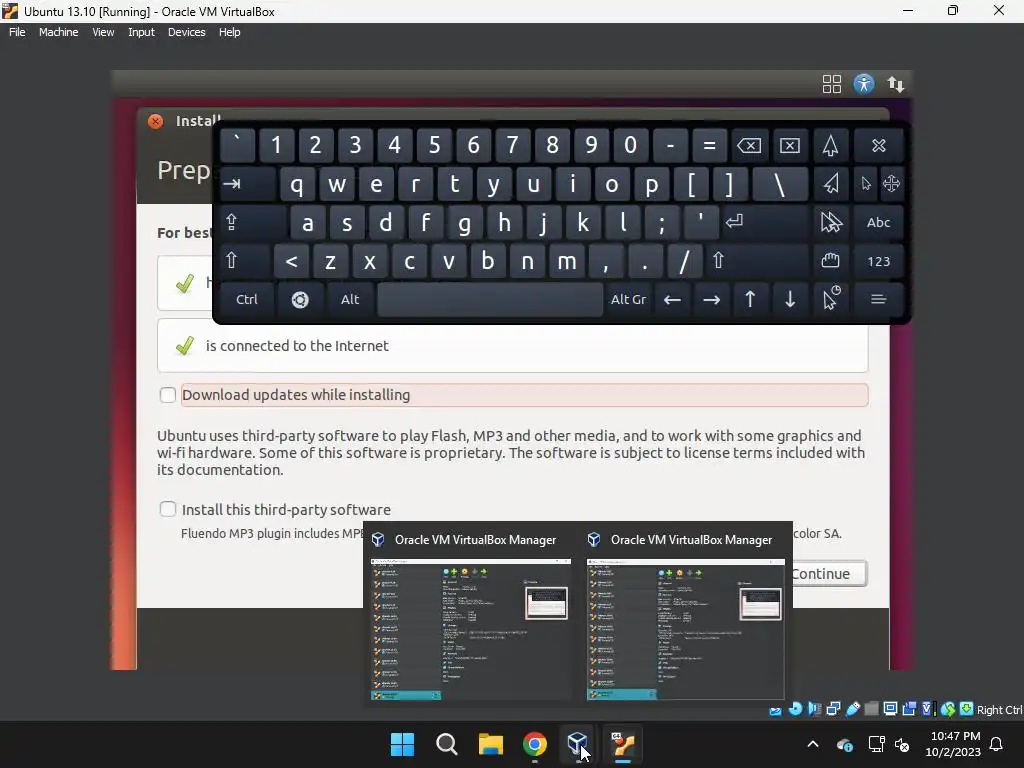Toggle the left Shift key on the on-screen keyboard

point(244,261)
